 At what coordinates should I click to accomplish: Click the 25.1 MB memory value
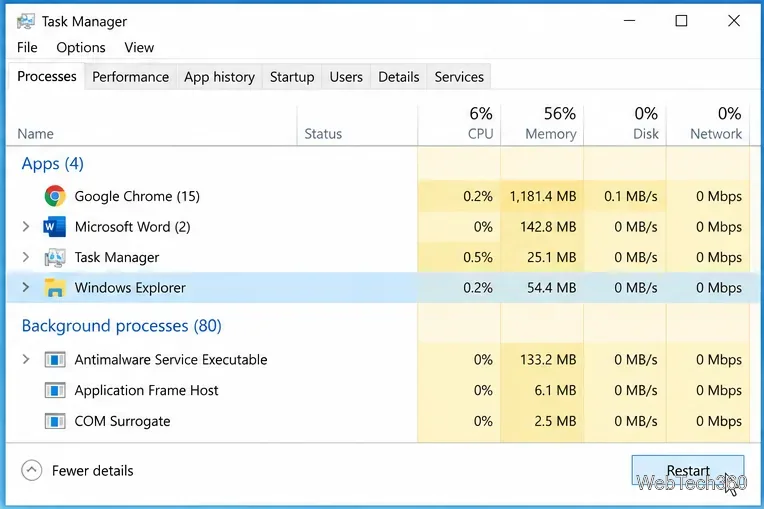(x=552, y=257)
